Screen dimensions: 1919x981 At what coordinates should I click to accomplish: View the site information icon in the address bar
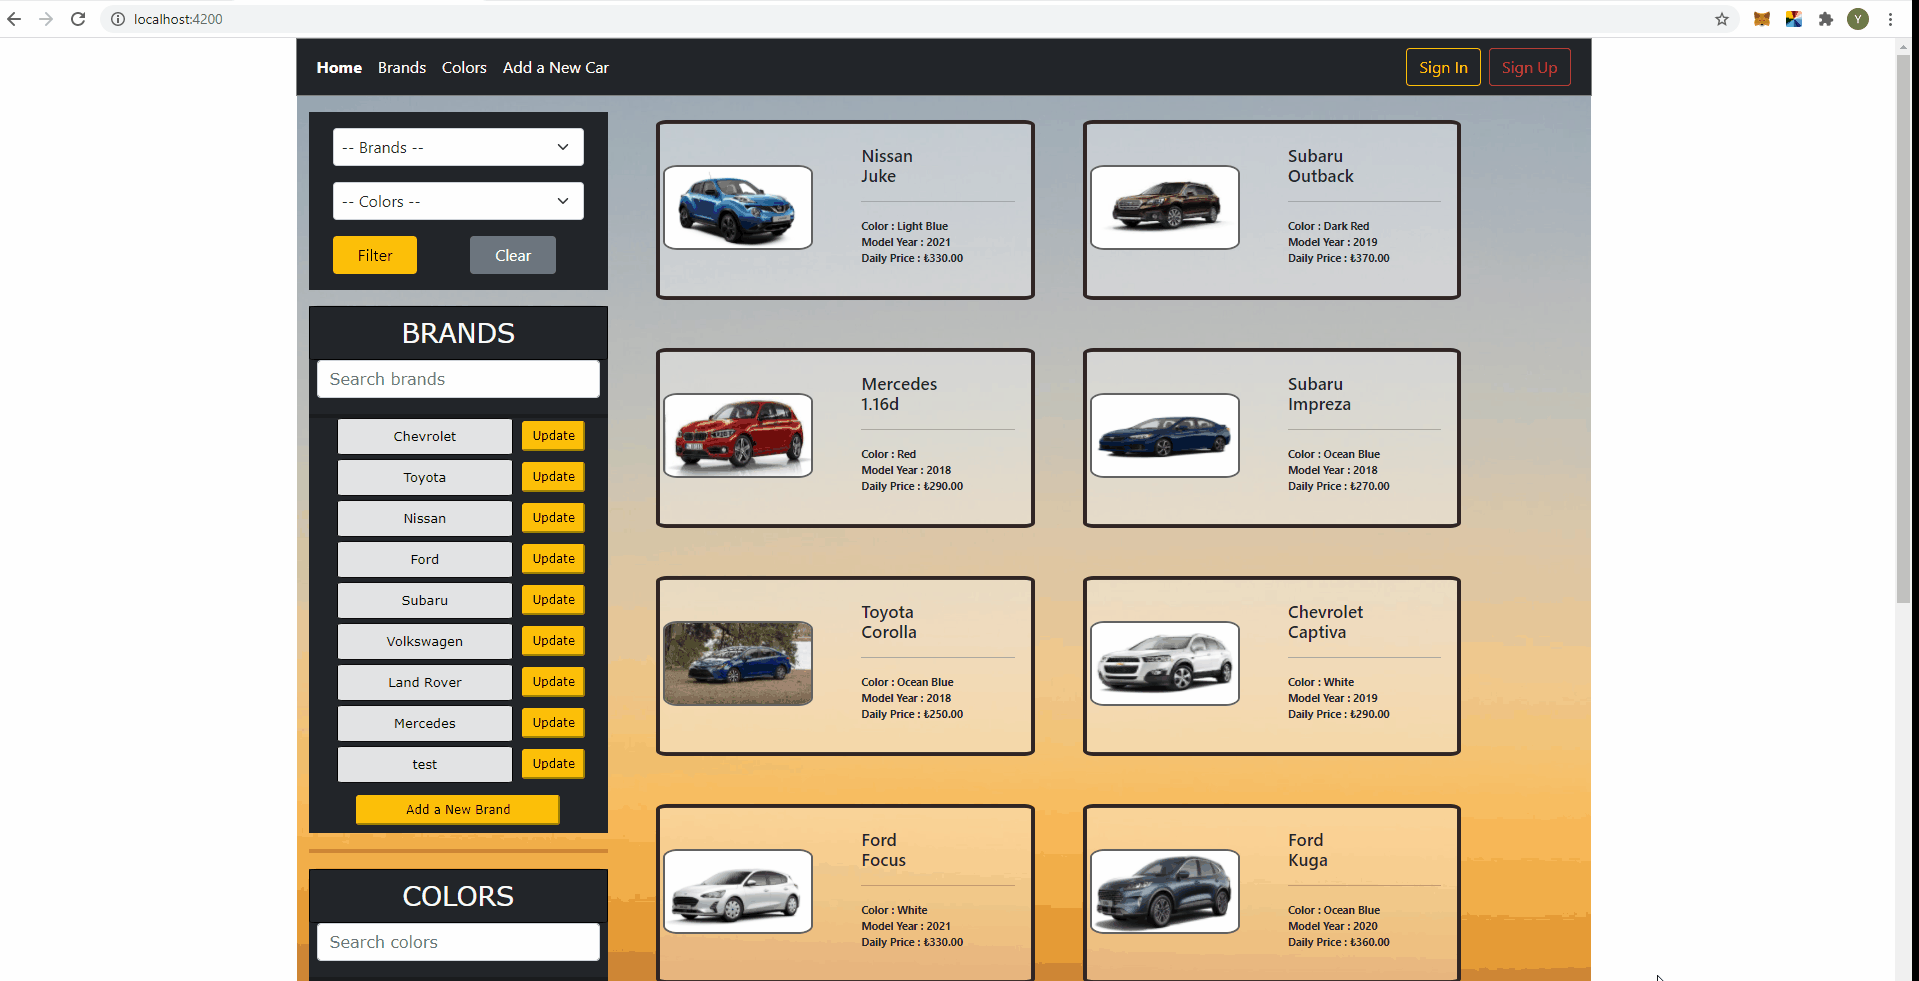(118, 19)
